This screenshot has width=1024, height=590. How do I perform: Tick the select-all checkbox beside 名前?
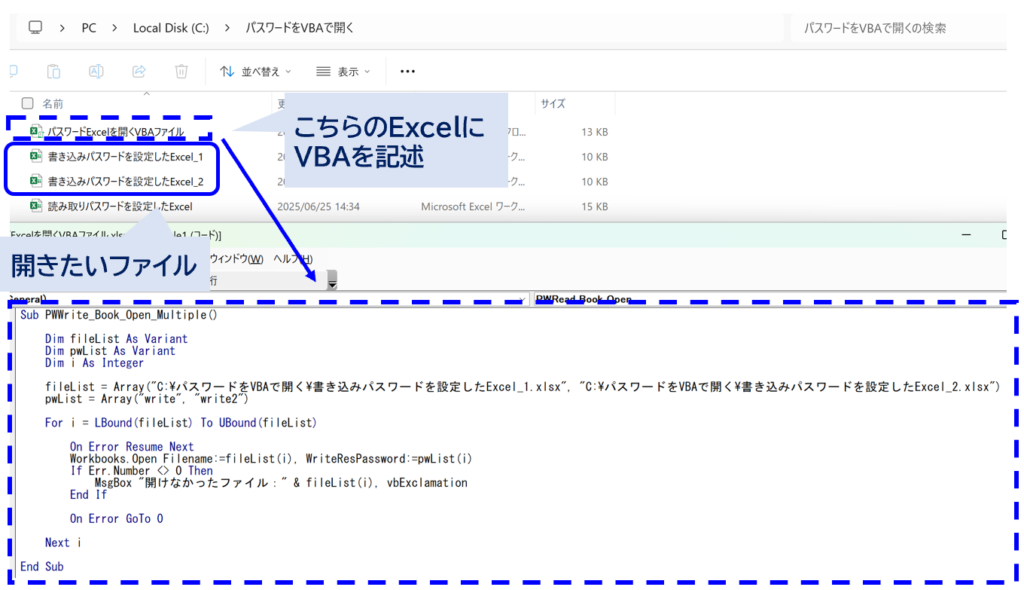pyautogui.click(x=27, y=103)
